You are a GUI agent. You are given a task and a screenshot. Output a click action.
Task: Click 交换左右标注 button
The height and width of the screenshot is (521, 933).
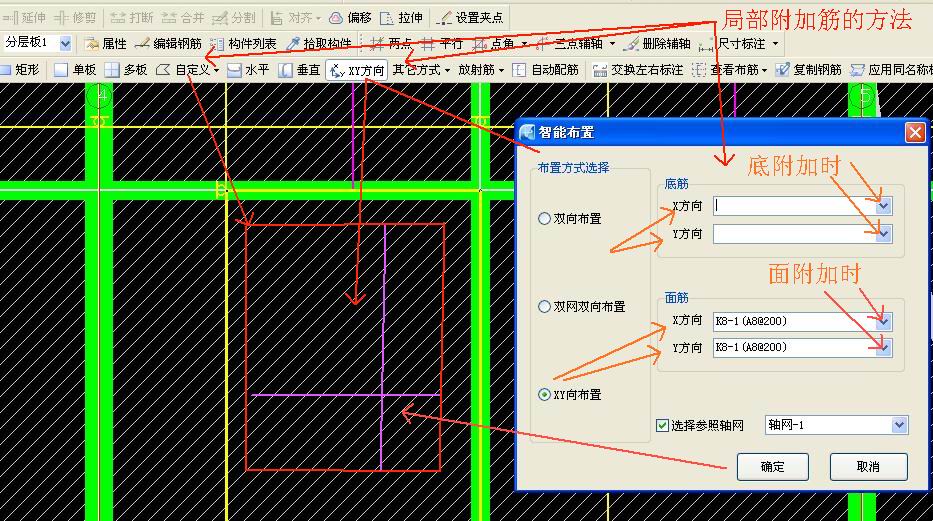[637, 70]
